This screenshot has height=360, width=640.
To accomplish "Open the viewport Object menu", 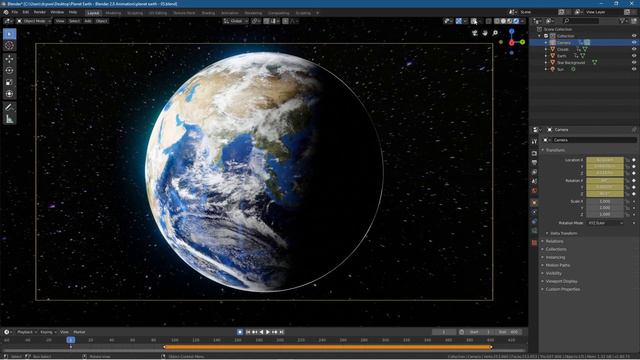I will coord(101,21).
